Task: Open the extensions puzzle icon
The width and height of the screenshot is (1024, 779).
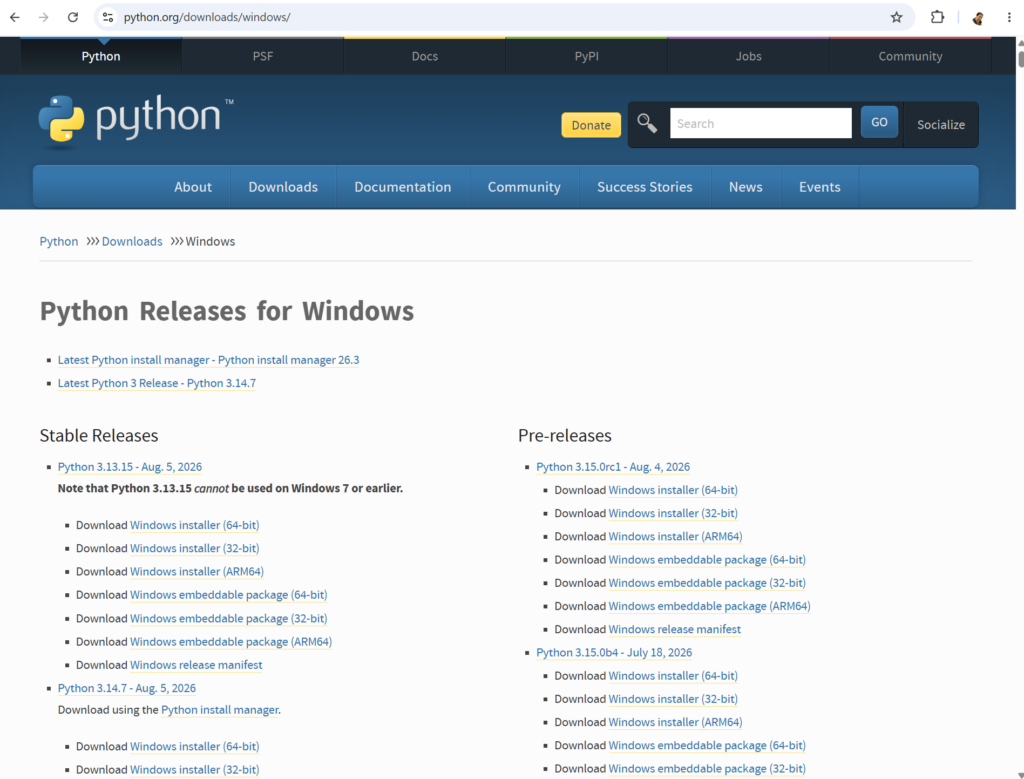Action: (x=937, y=17)
